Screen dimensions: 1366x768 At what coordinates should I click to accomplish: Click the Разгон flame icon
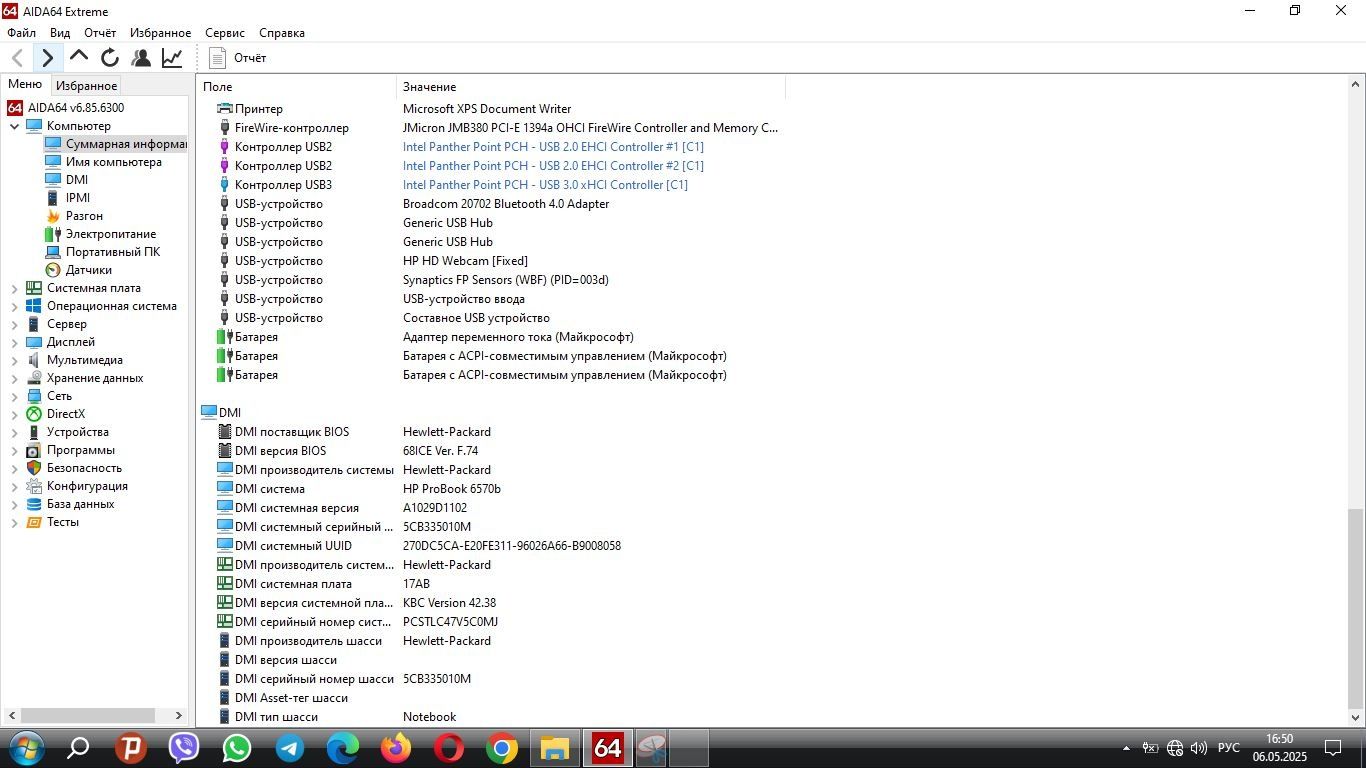(x=53, y=216)
